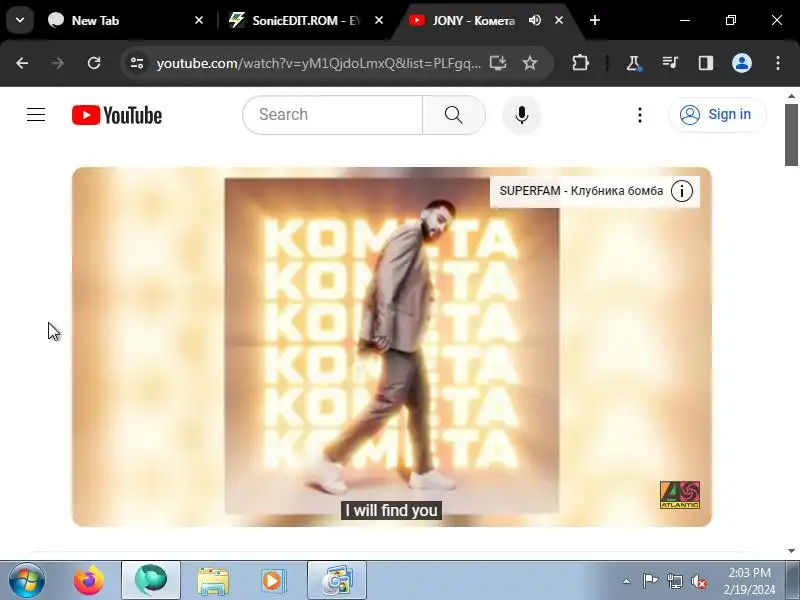
Task: Close the New Tab tab
Action: [199, 20]
